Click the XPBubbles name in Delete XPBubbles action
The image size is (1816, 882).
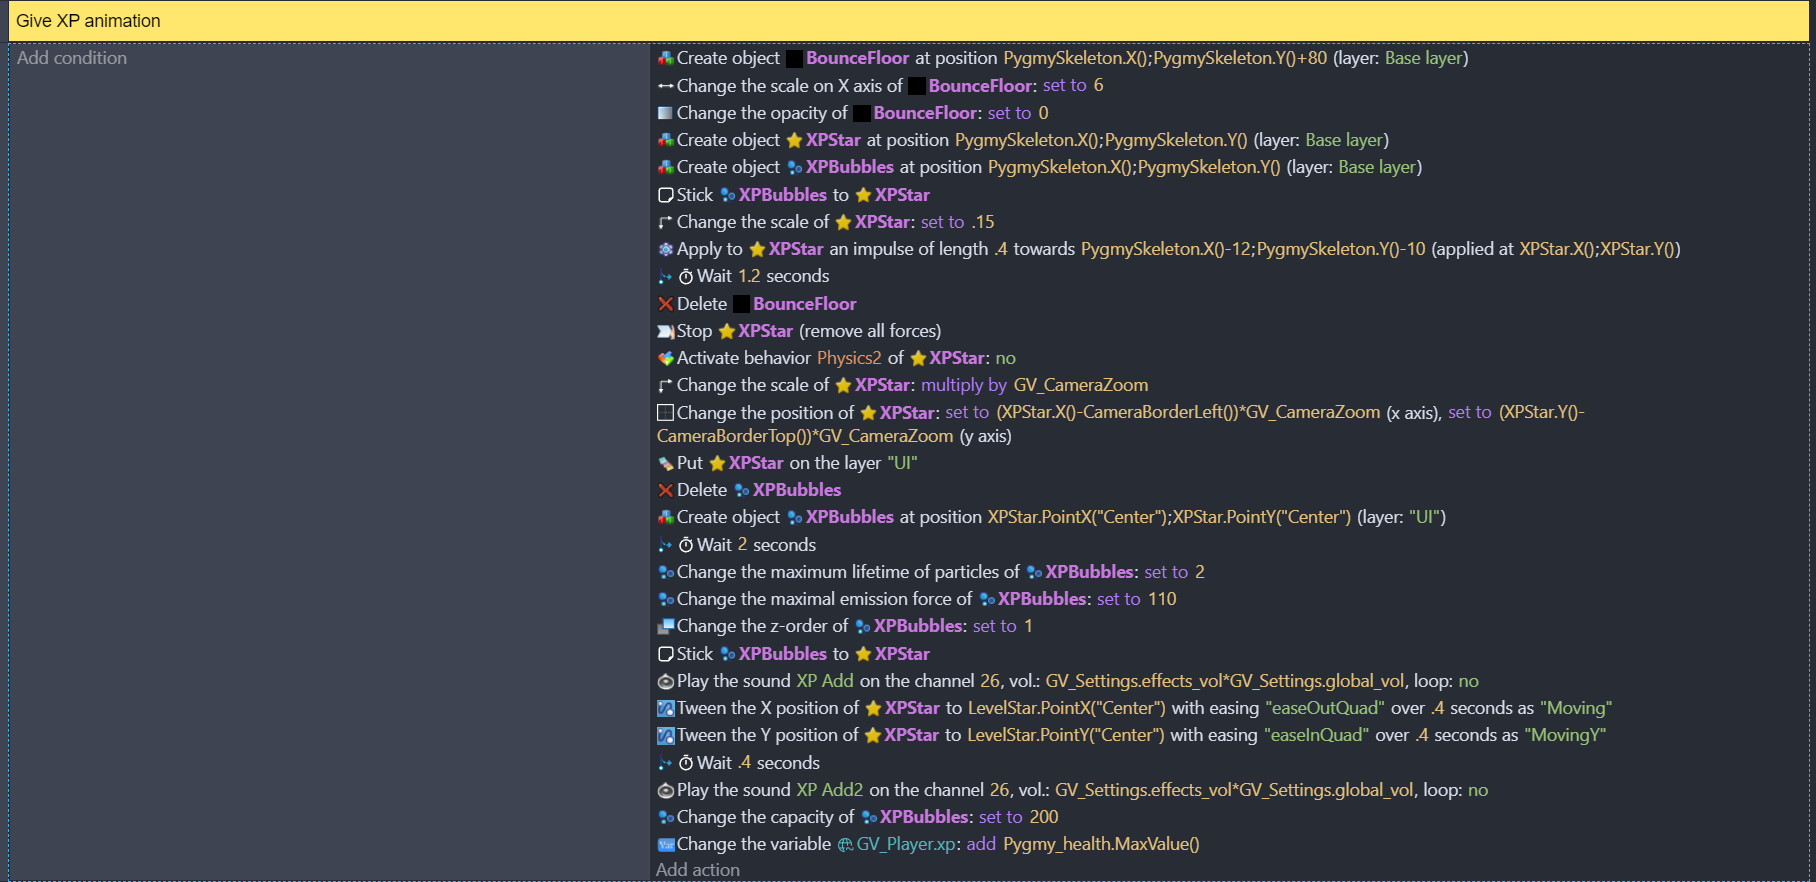796,490
